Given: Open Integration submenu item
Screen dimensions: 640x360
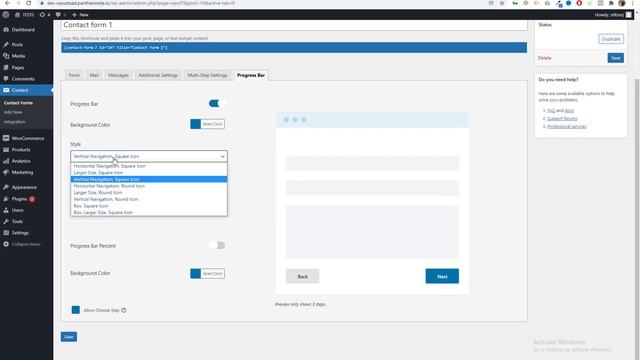Looking at the screenshot, I should 15,122.
